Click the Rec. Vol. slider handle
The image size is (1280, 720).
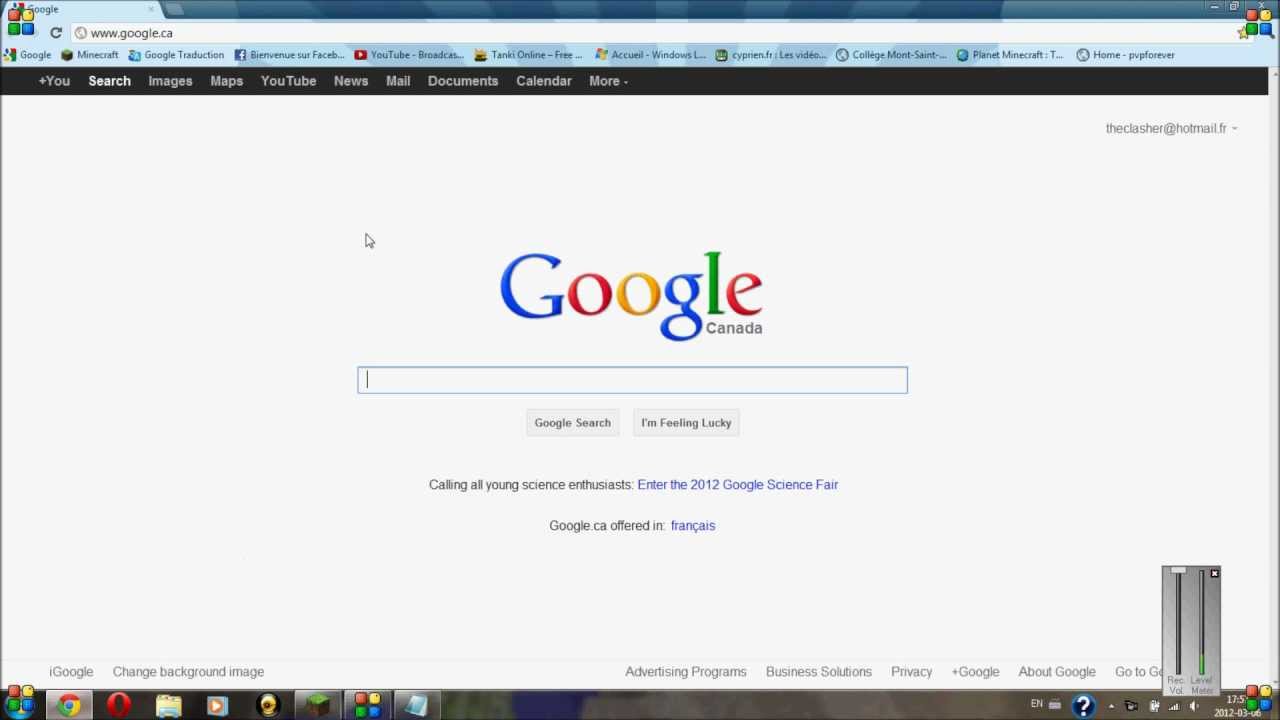[x=1178, y=571]
